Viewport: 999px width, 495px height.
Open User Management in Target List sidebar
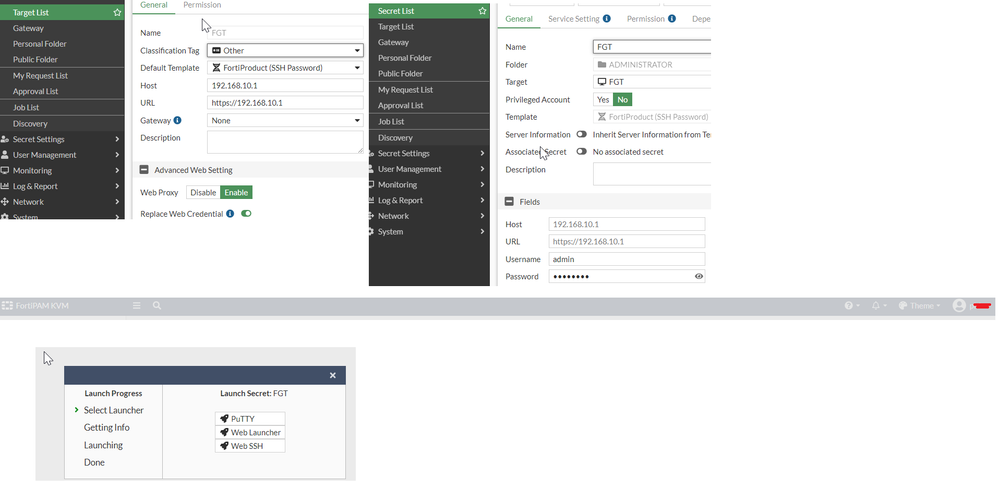click(62, 155)
